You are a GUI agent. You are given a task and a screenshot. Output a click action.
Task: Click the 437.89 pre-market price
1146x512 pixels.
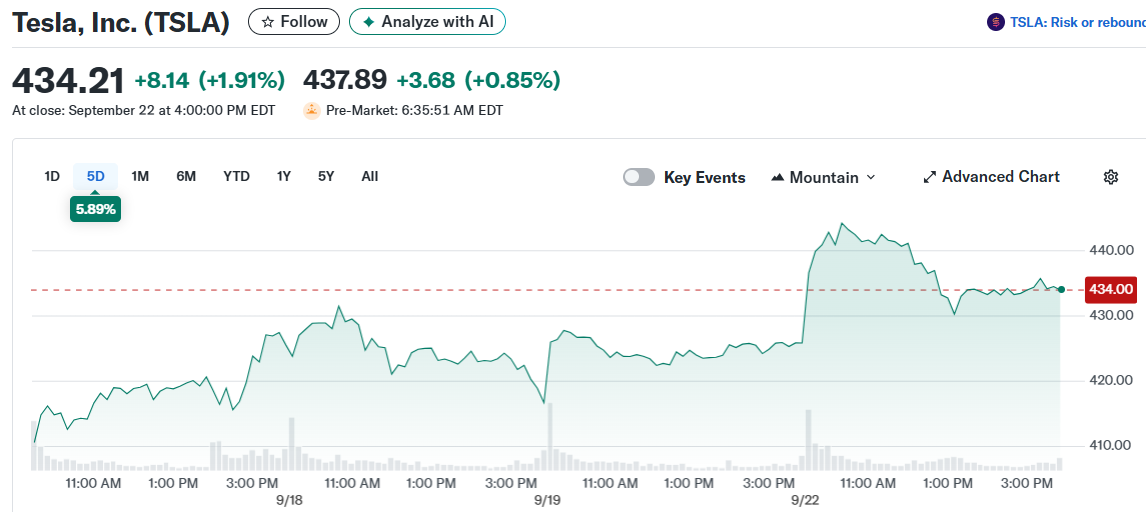point(344,80)
